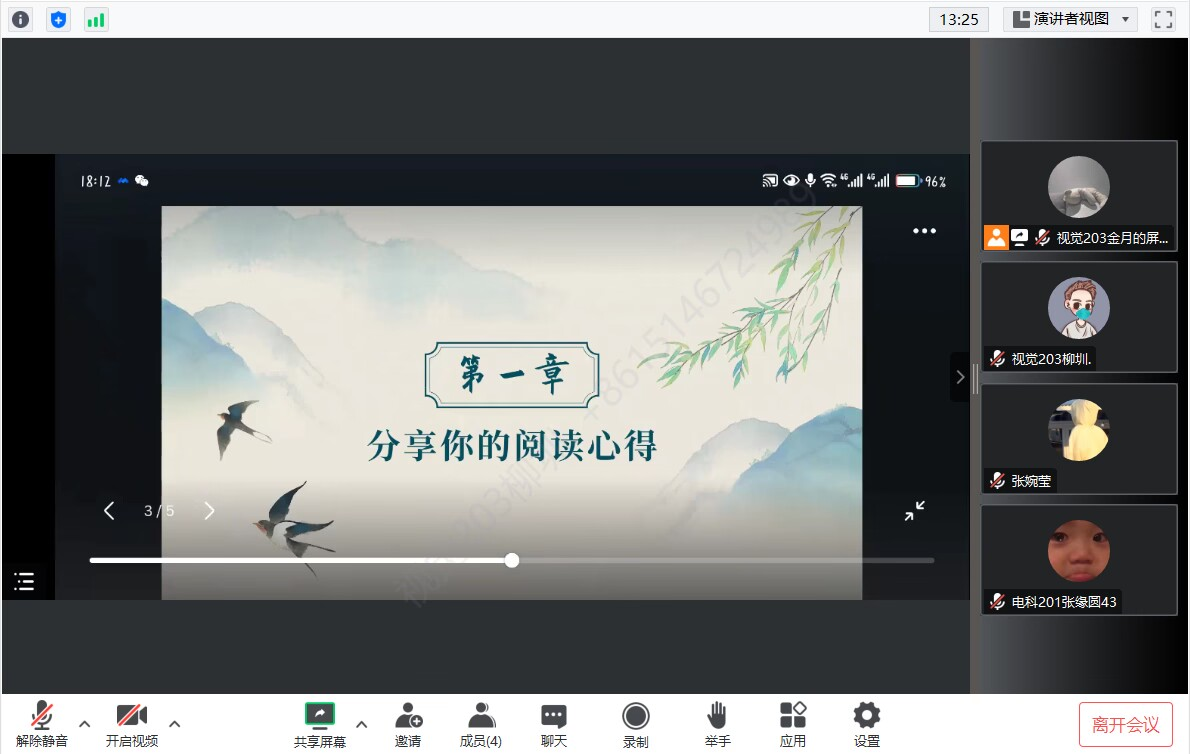Click the blue security shield icon
Viewport: 1190px width, 754px height.
click(59, 19)
